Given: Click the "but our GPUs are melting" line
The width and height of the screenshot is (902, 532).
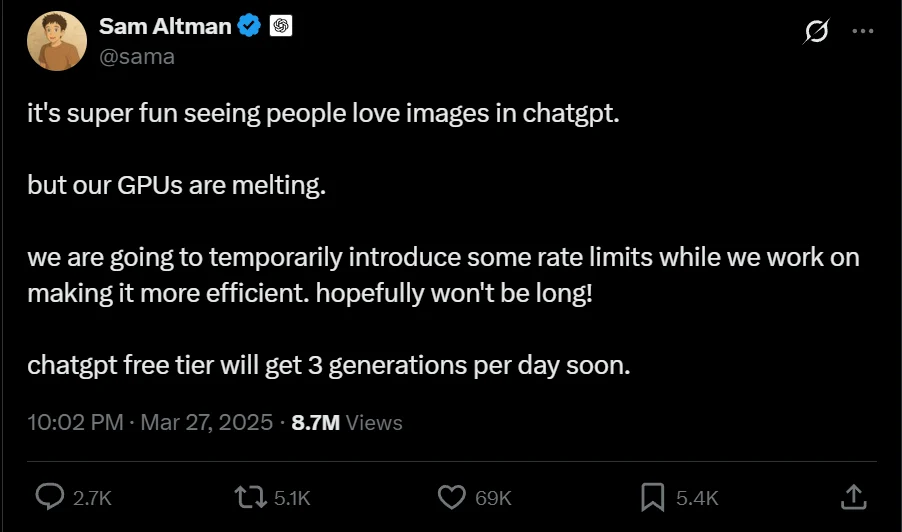Looking at the screenshot, I should 177,187.
